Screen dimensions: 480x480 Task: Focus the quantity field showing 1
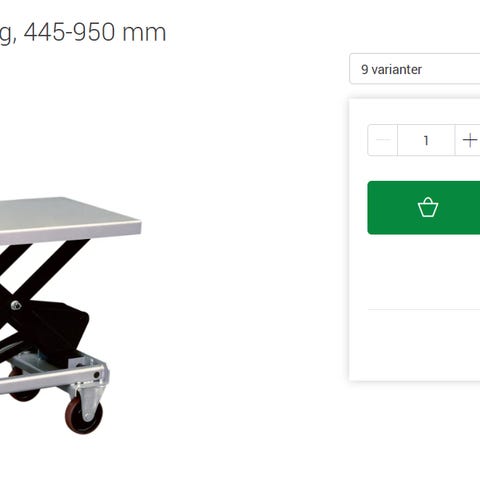426,140
